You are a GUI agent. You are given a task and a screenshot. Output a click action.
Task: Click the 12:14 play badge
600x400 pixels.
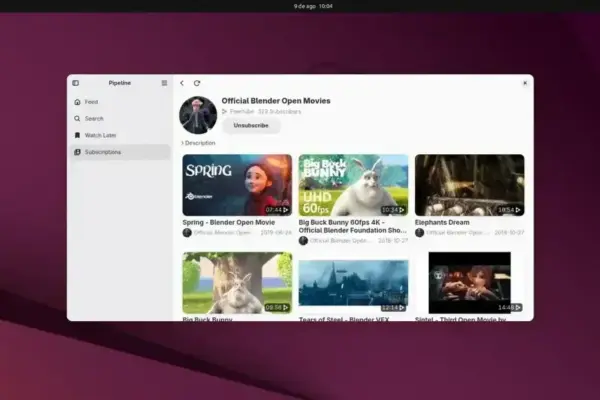[x=393, y=307]
